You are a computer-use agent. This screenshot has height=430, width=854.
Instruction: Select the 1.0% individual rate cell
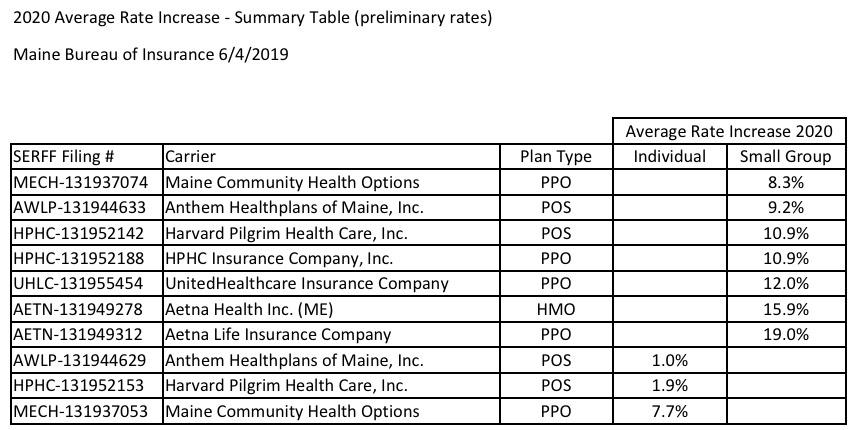coord(669,360)
